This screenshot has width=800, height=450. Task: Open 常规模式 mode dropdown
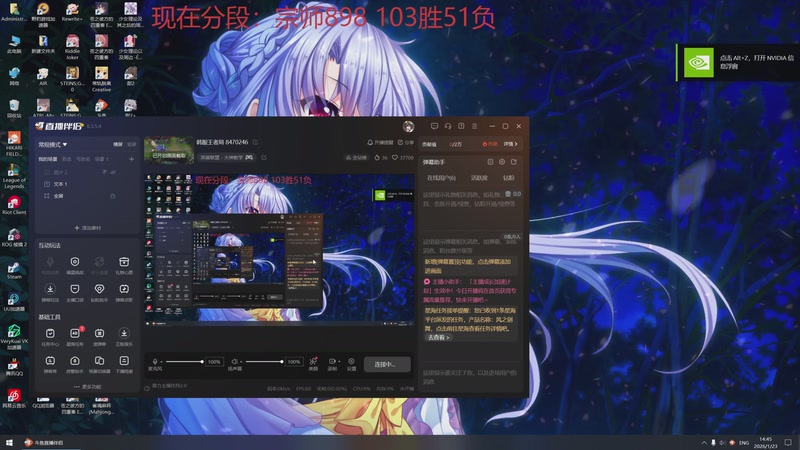(x=53, y=145)
